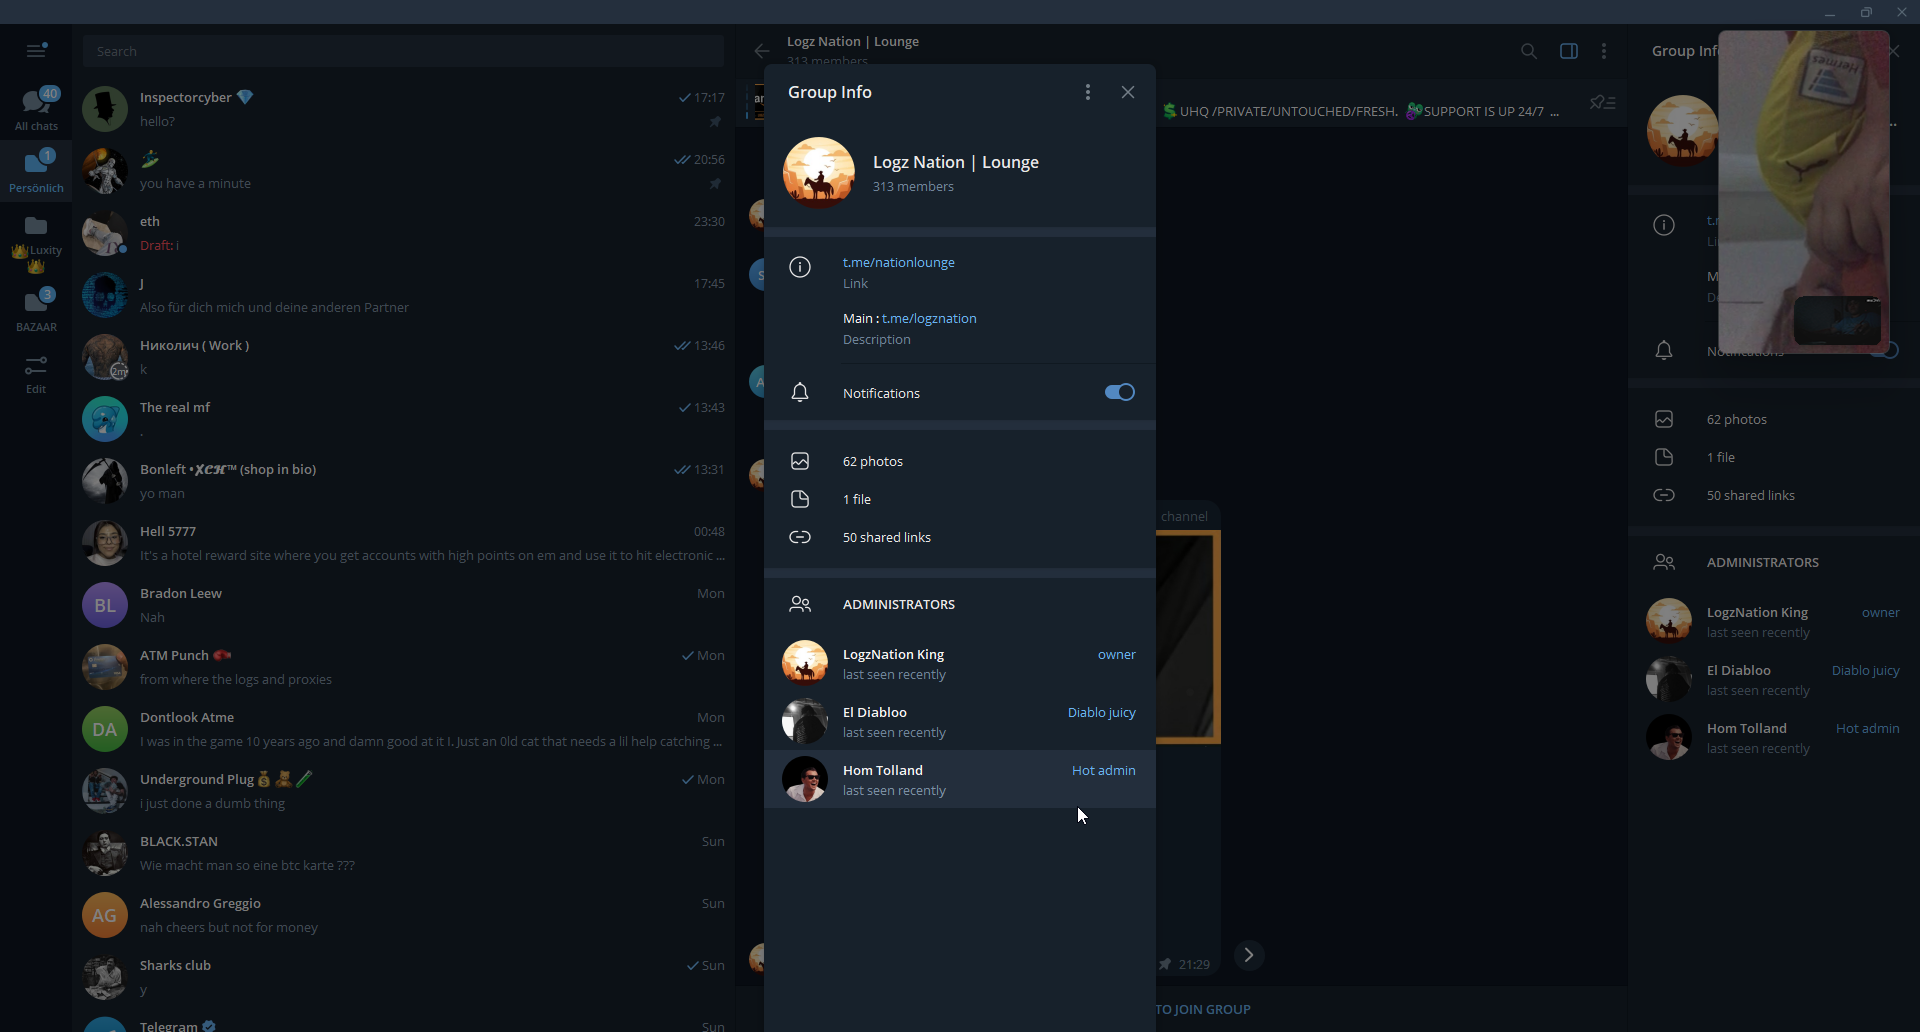1920x1032 pixels.
Task: Click the back arrow next to chat title
Action: (x=762, y=51)
